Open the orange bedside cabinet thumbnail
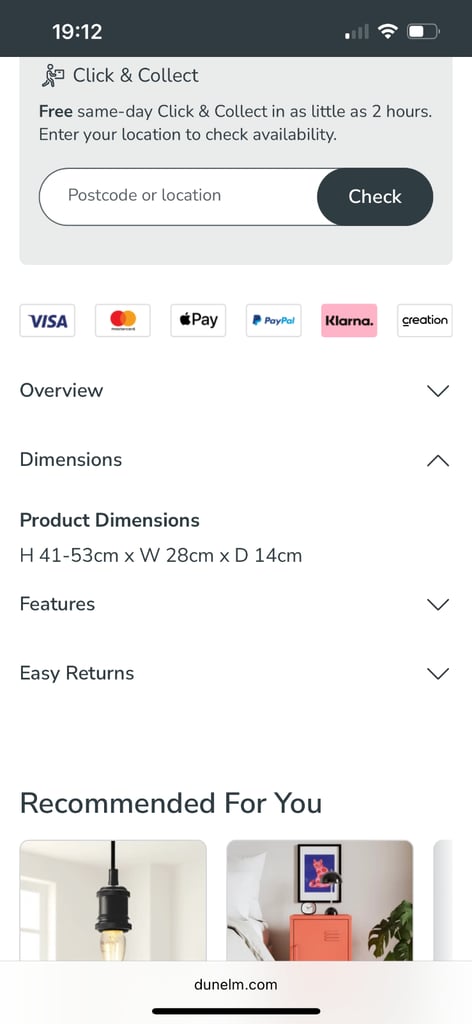 [x=320, y=901]
